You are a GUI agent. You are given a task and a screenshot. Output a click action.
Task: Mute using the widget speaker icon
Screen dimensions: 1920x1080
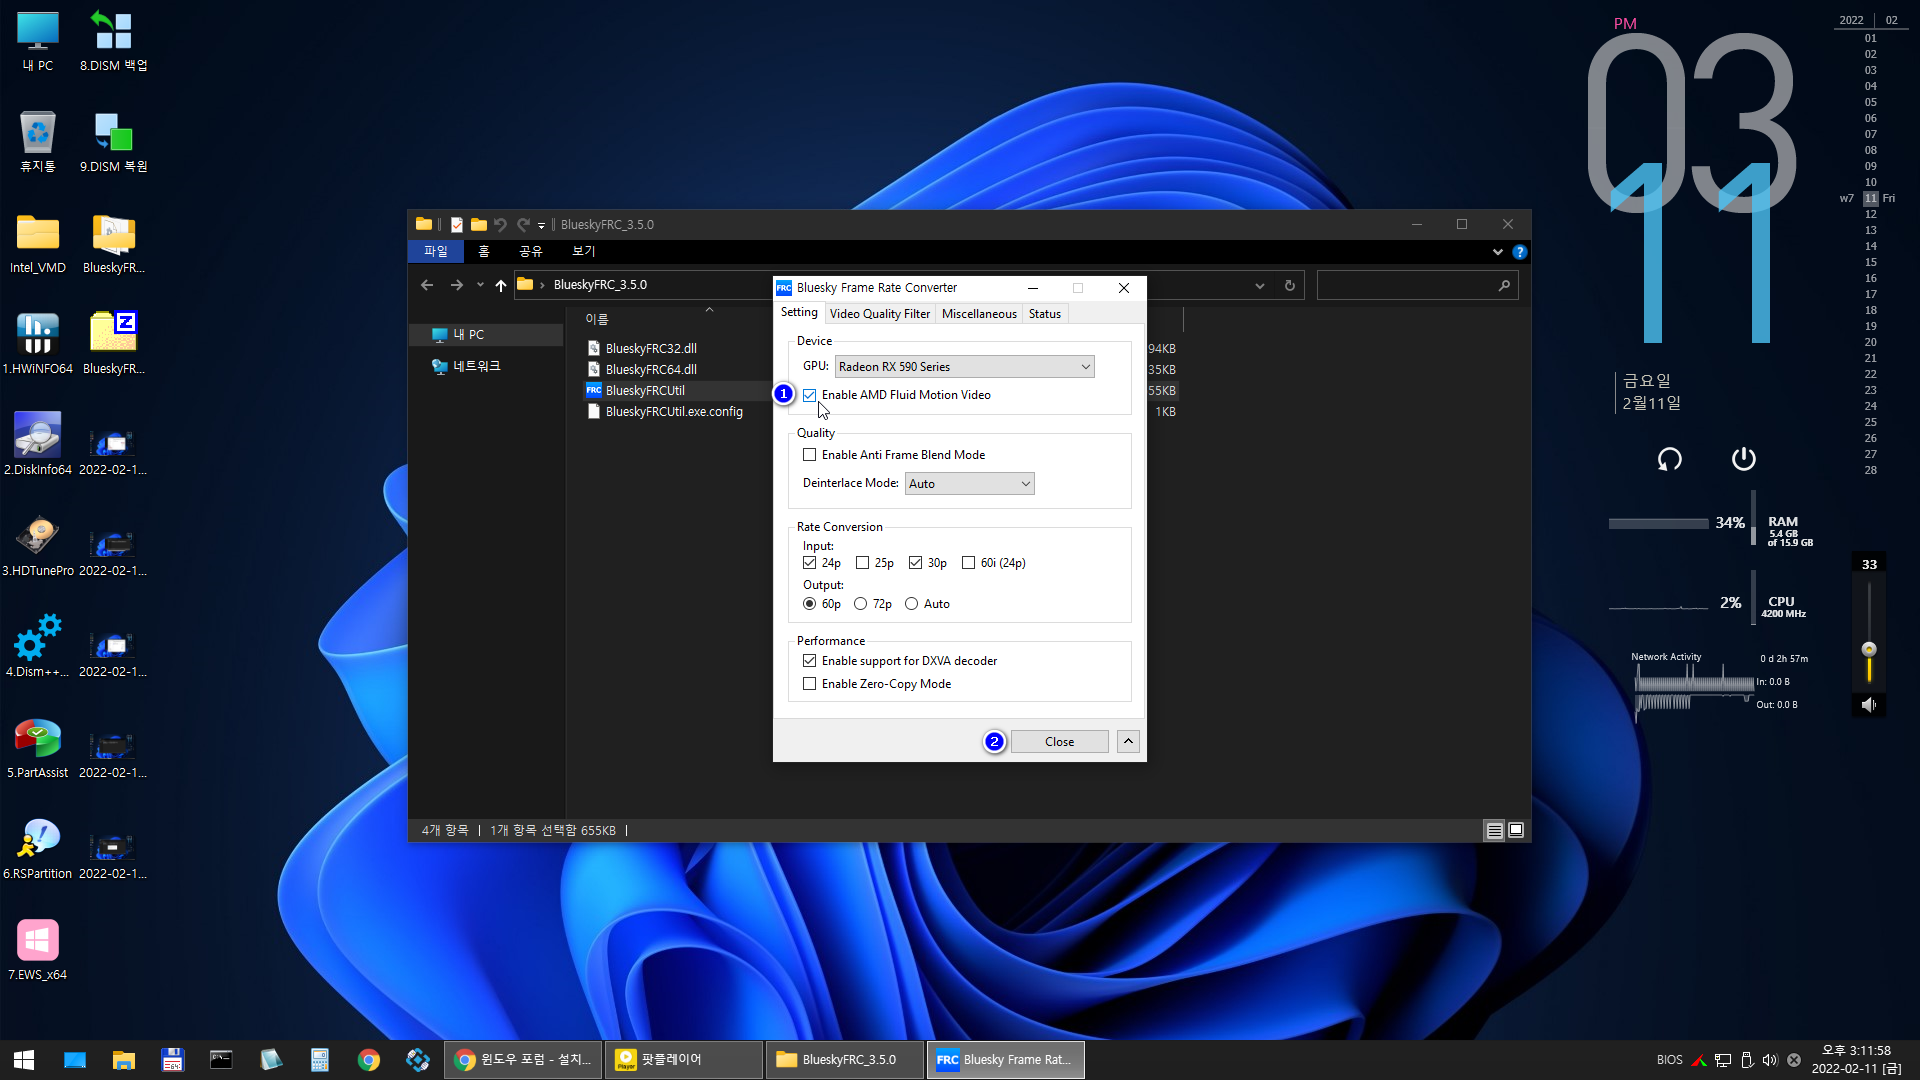pos(1868,705)
